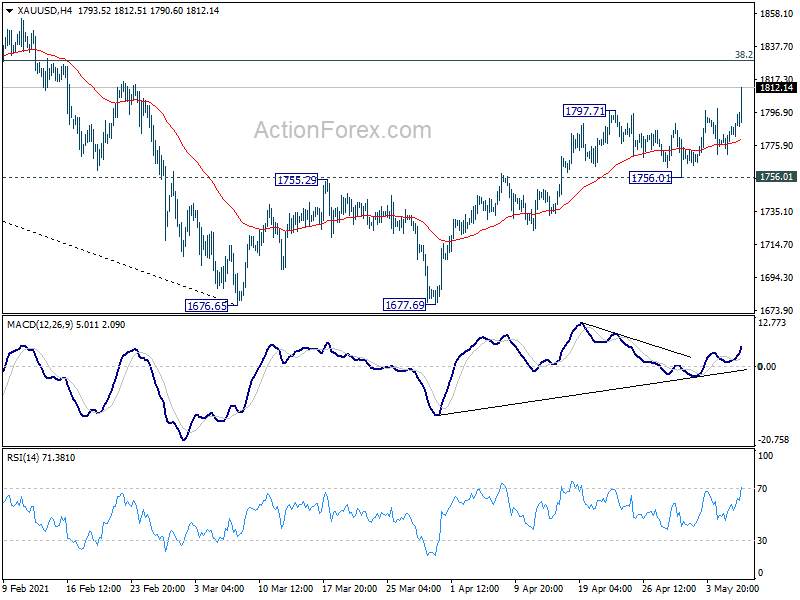Click the 1677.69 low price label

coord(404,305)
